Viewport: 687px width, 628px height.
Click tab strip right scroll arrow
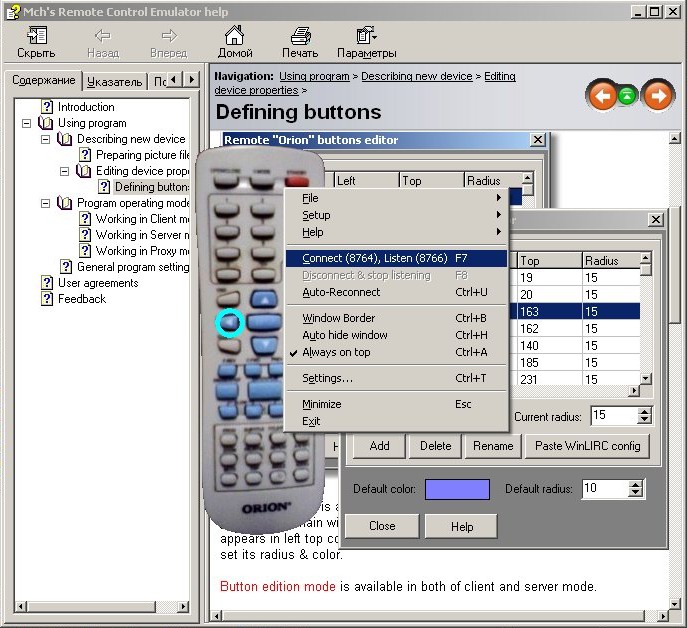coord(191,80)
